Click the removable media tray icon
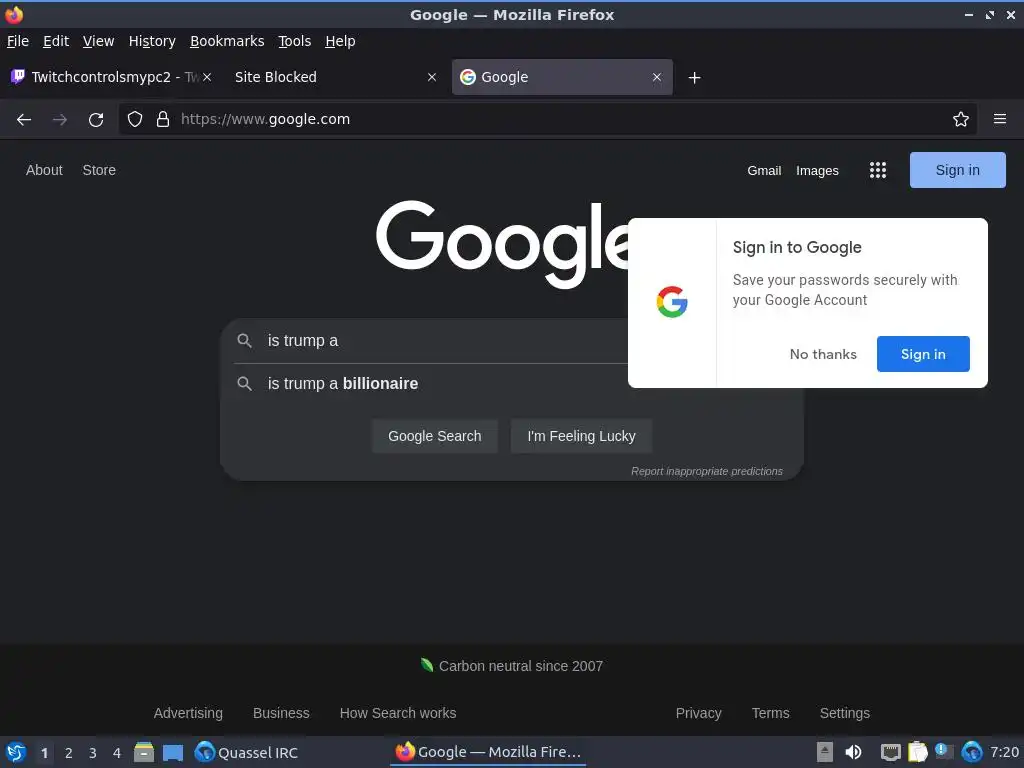Screen dimensions: 1024x768 pos(825,752)
